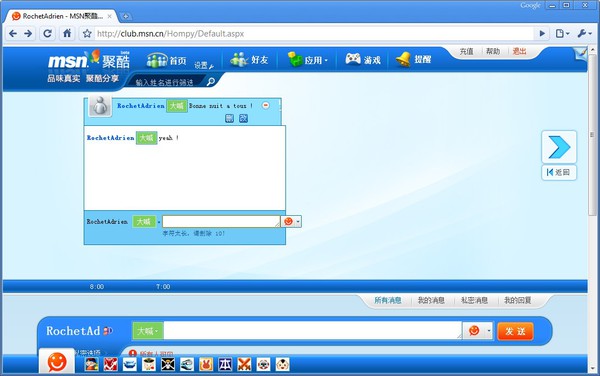Click the magnifier search icon in name filter
600x376 pixels.
(x=210, y=81)
